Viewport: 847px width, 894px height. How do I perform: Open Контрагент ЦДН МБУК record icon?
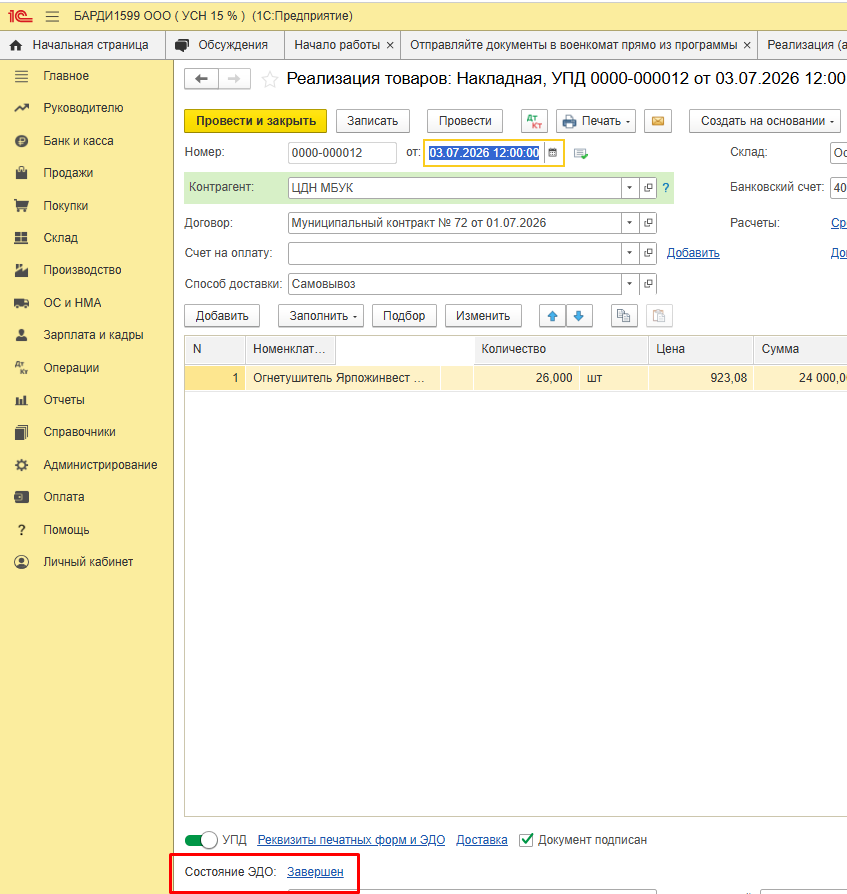(x=648, y=188)
